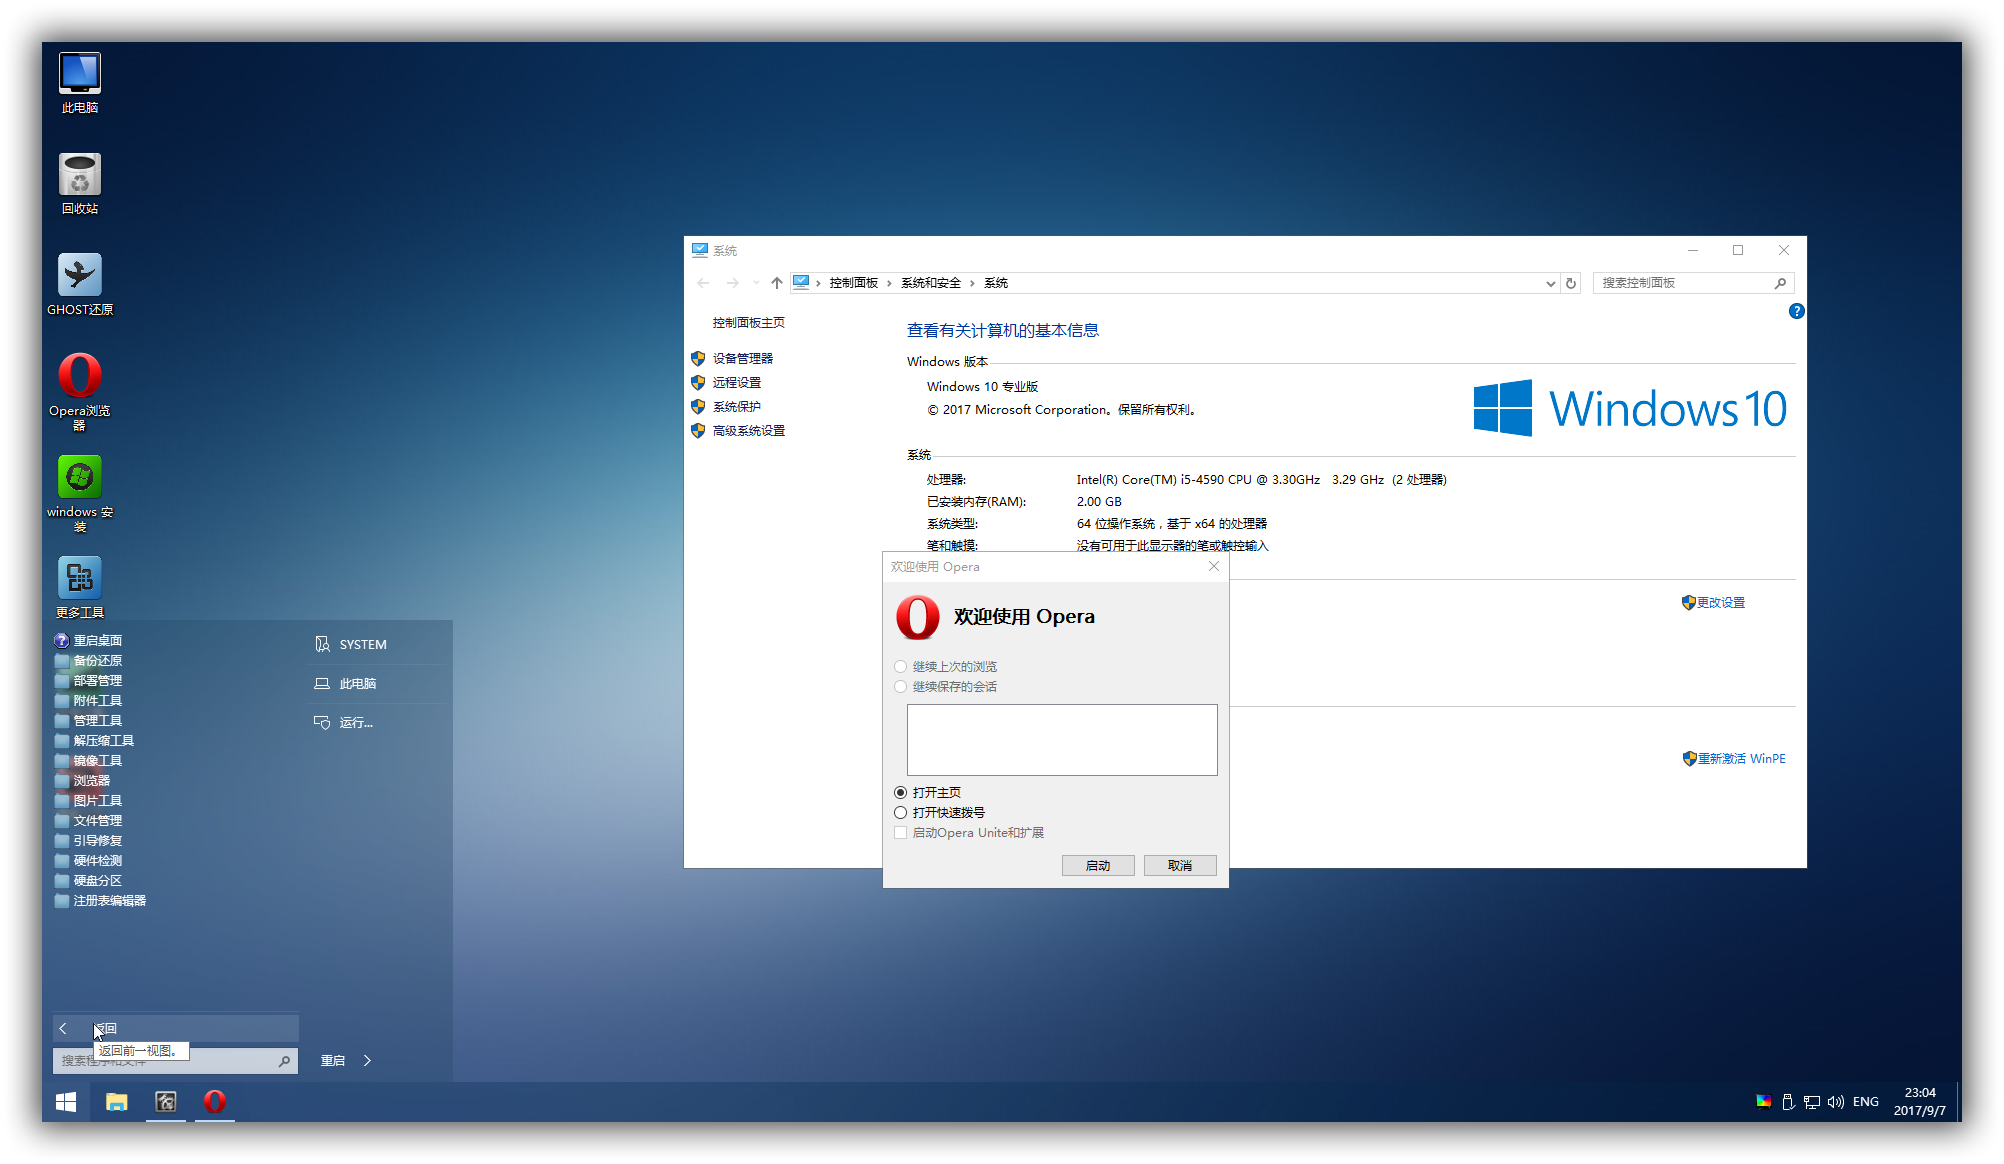Image resolution: width=2004 pixels, height=1164 pixels.
Task: Click the Opera icon on the taskbar
Action: pyautogui.click(x=215, y=1101)
